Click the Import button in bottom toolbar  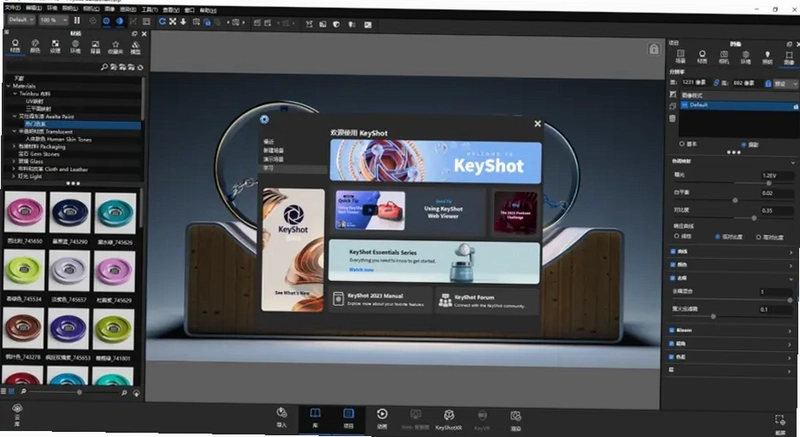coord(282,418)
